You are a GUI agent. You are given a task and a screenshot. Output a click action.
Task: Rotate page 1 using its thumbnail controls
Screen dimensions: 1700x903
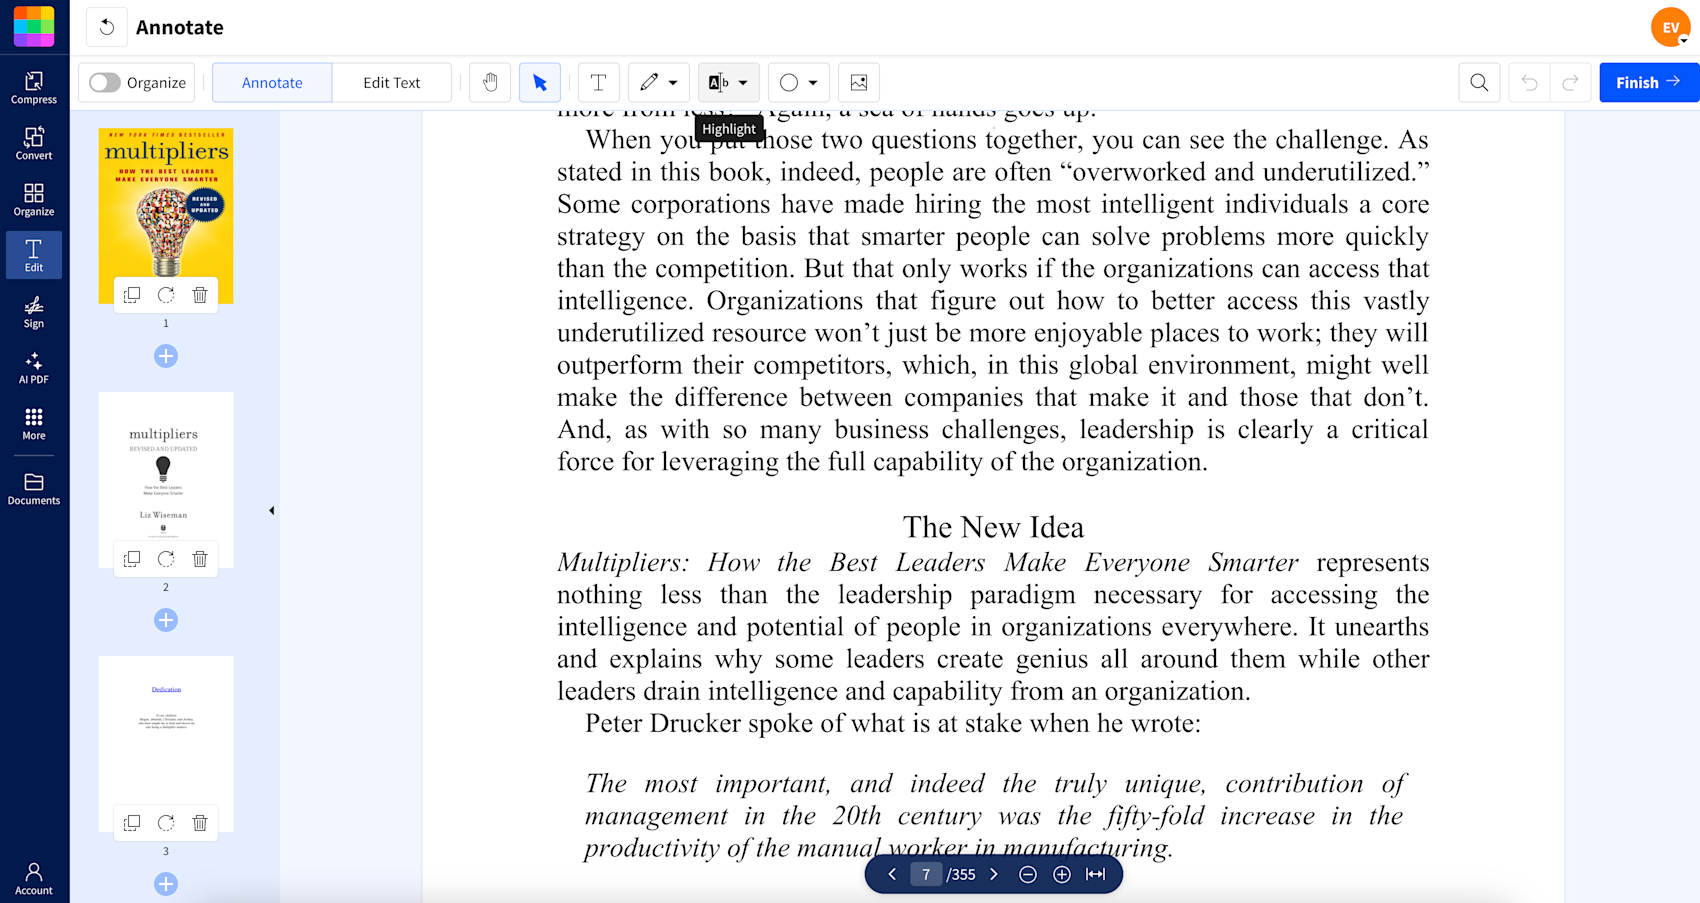(166, 295)
